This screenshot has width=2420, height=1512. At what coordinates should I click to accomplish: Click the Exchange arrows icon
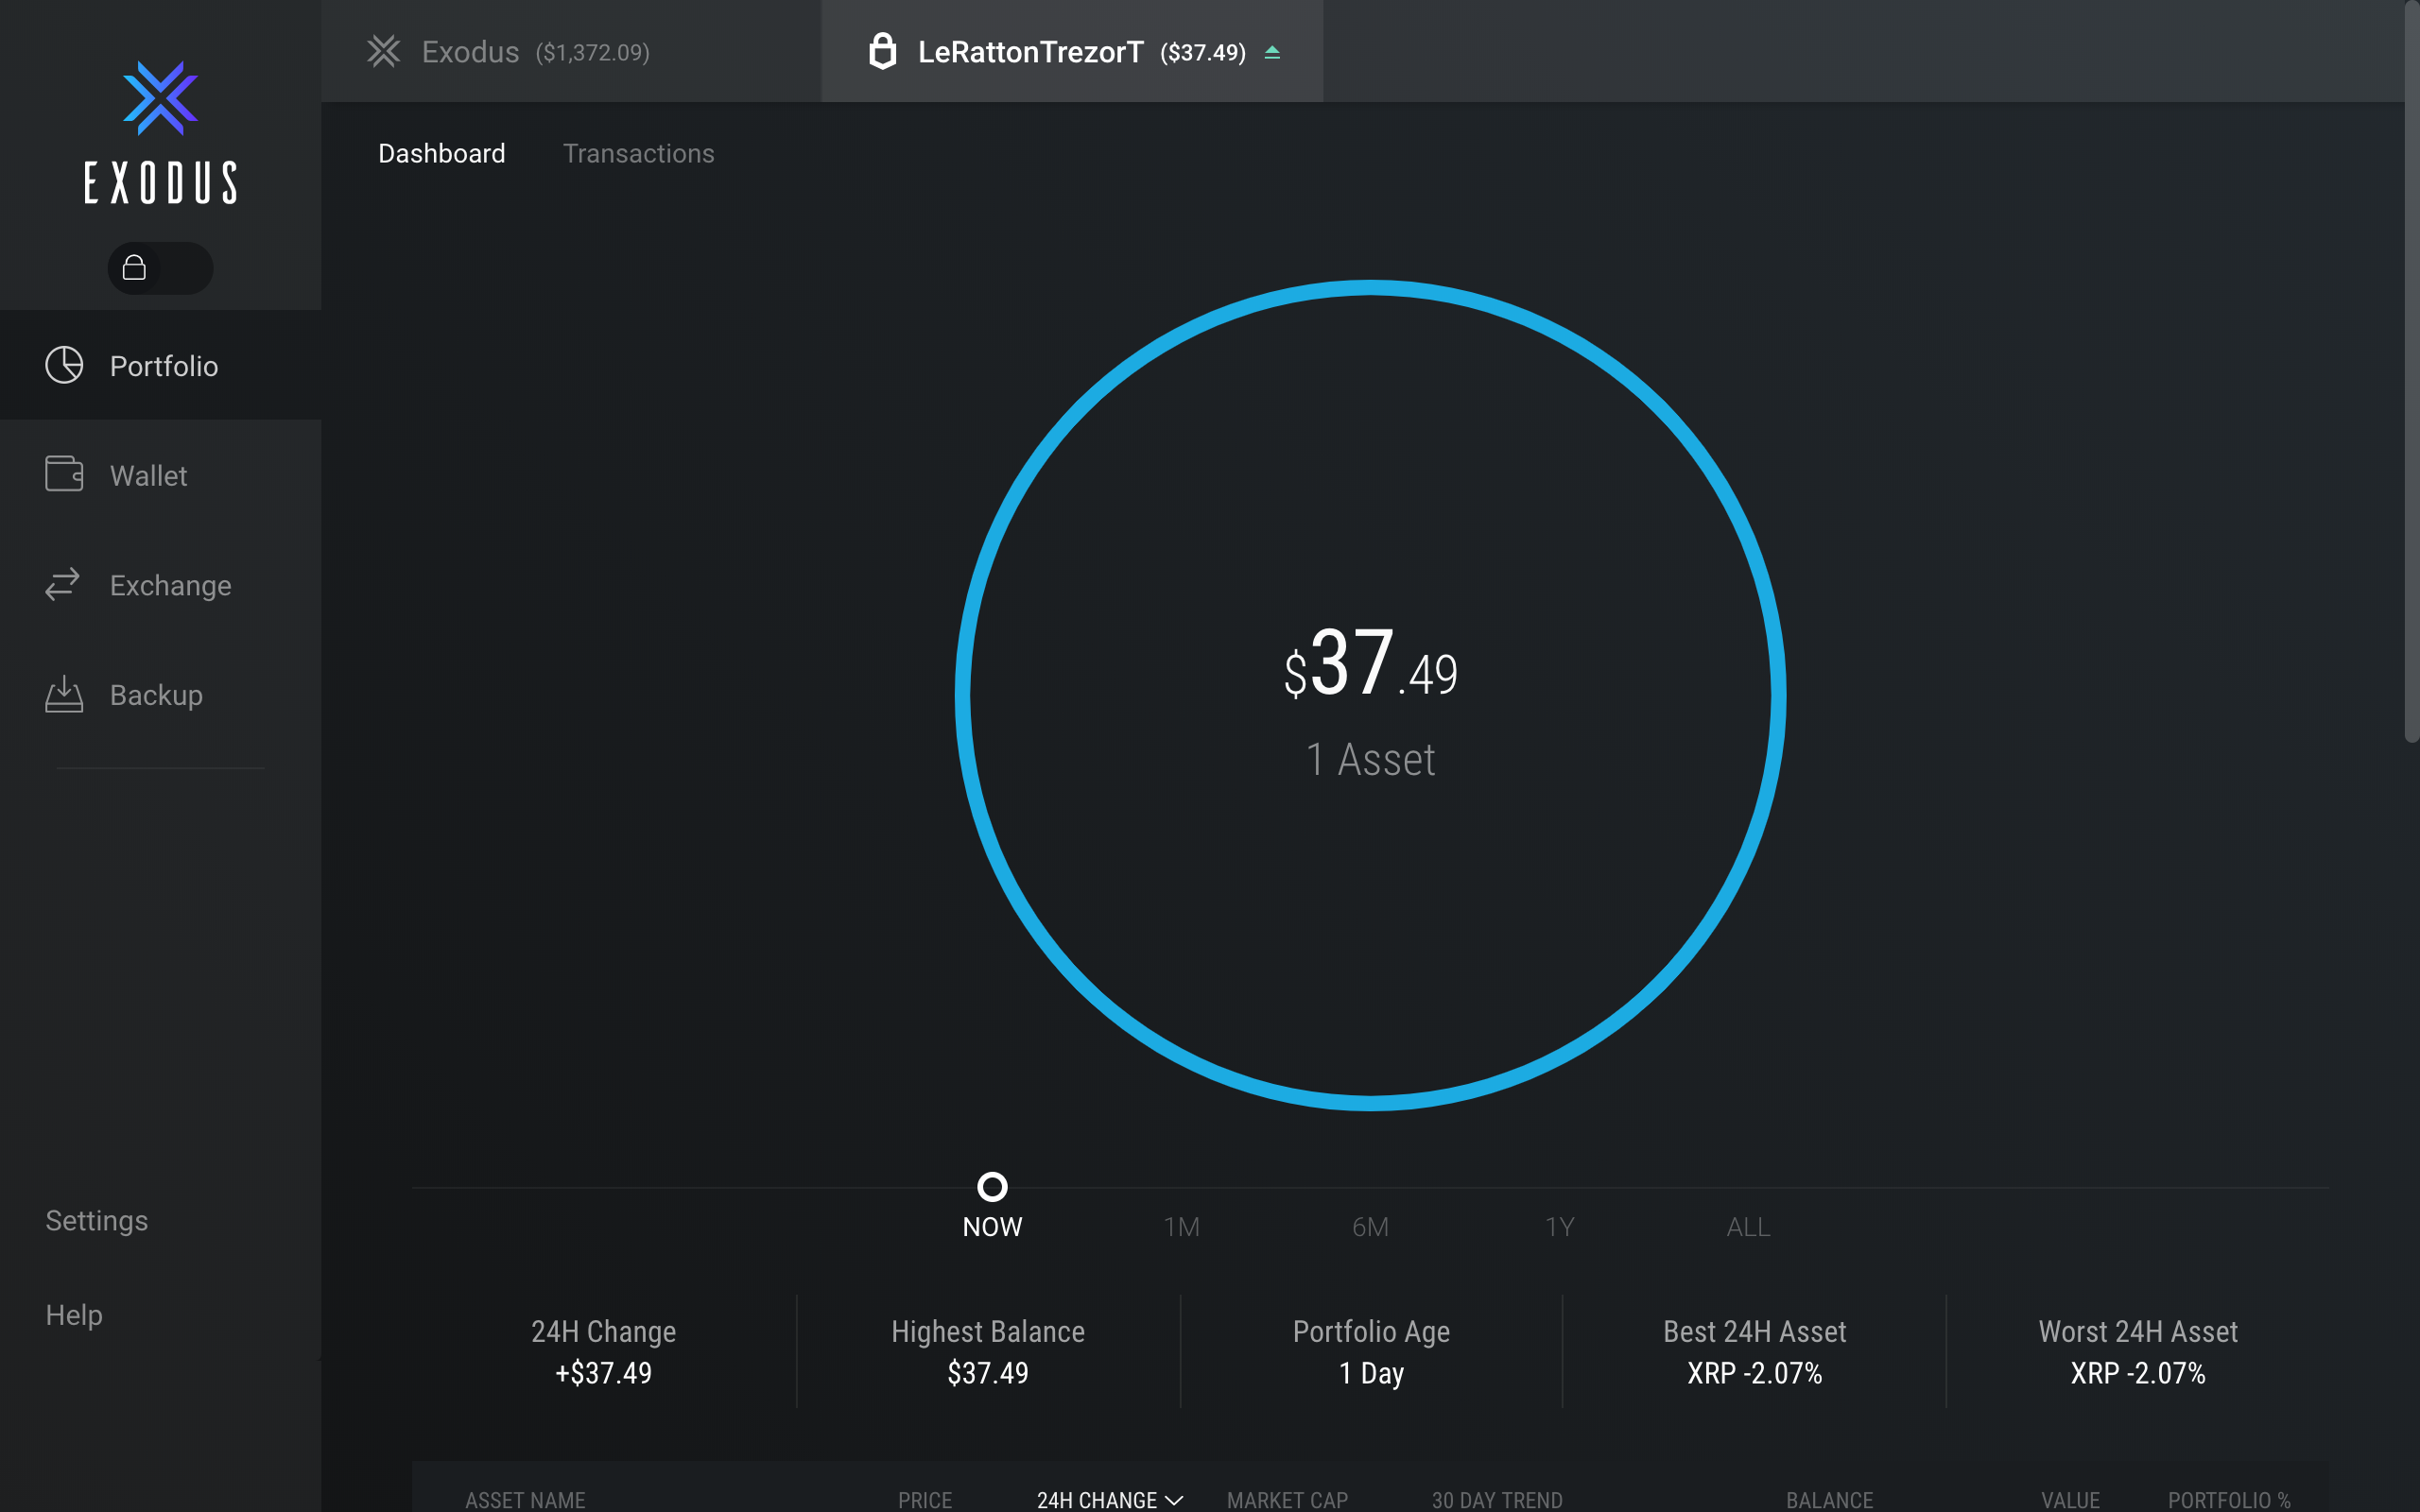(x=63, y=584)
